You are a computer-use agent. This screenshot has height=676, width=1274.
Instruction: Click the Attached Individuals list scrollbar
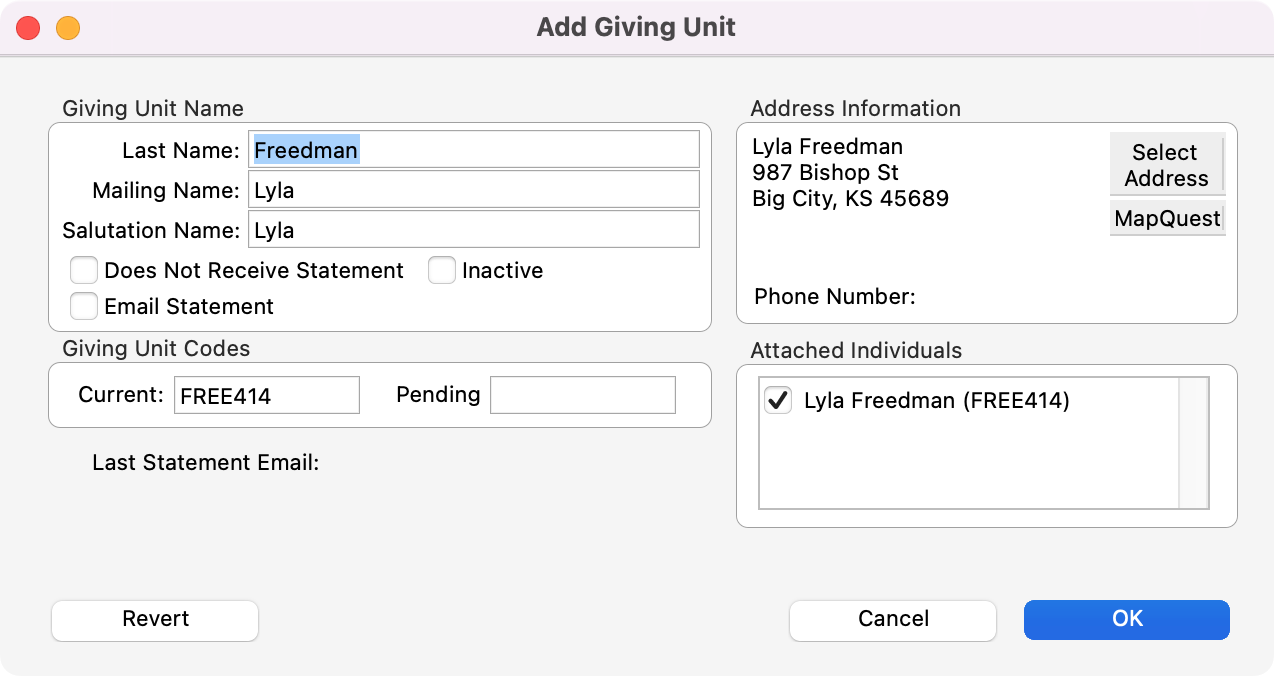point(1193,443)
